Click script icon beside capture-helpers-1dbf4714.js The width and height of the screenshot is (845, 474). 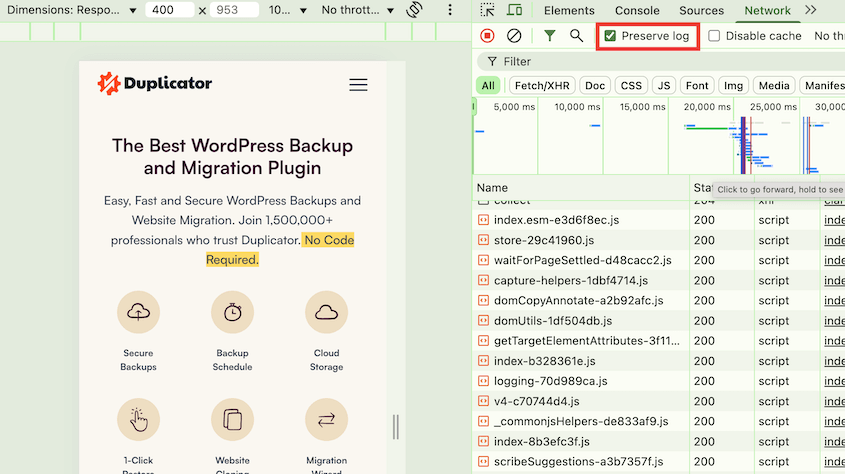[483, 281]
